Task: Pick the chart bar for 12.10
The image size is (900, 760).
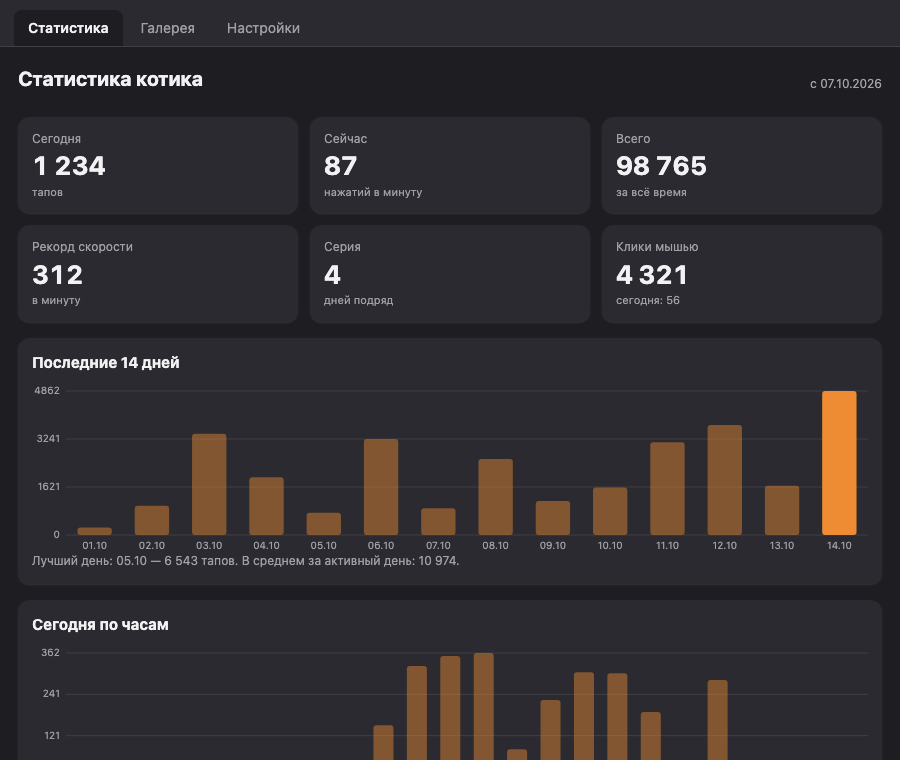Action: pyautogui.click(x=724, y=480)
